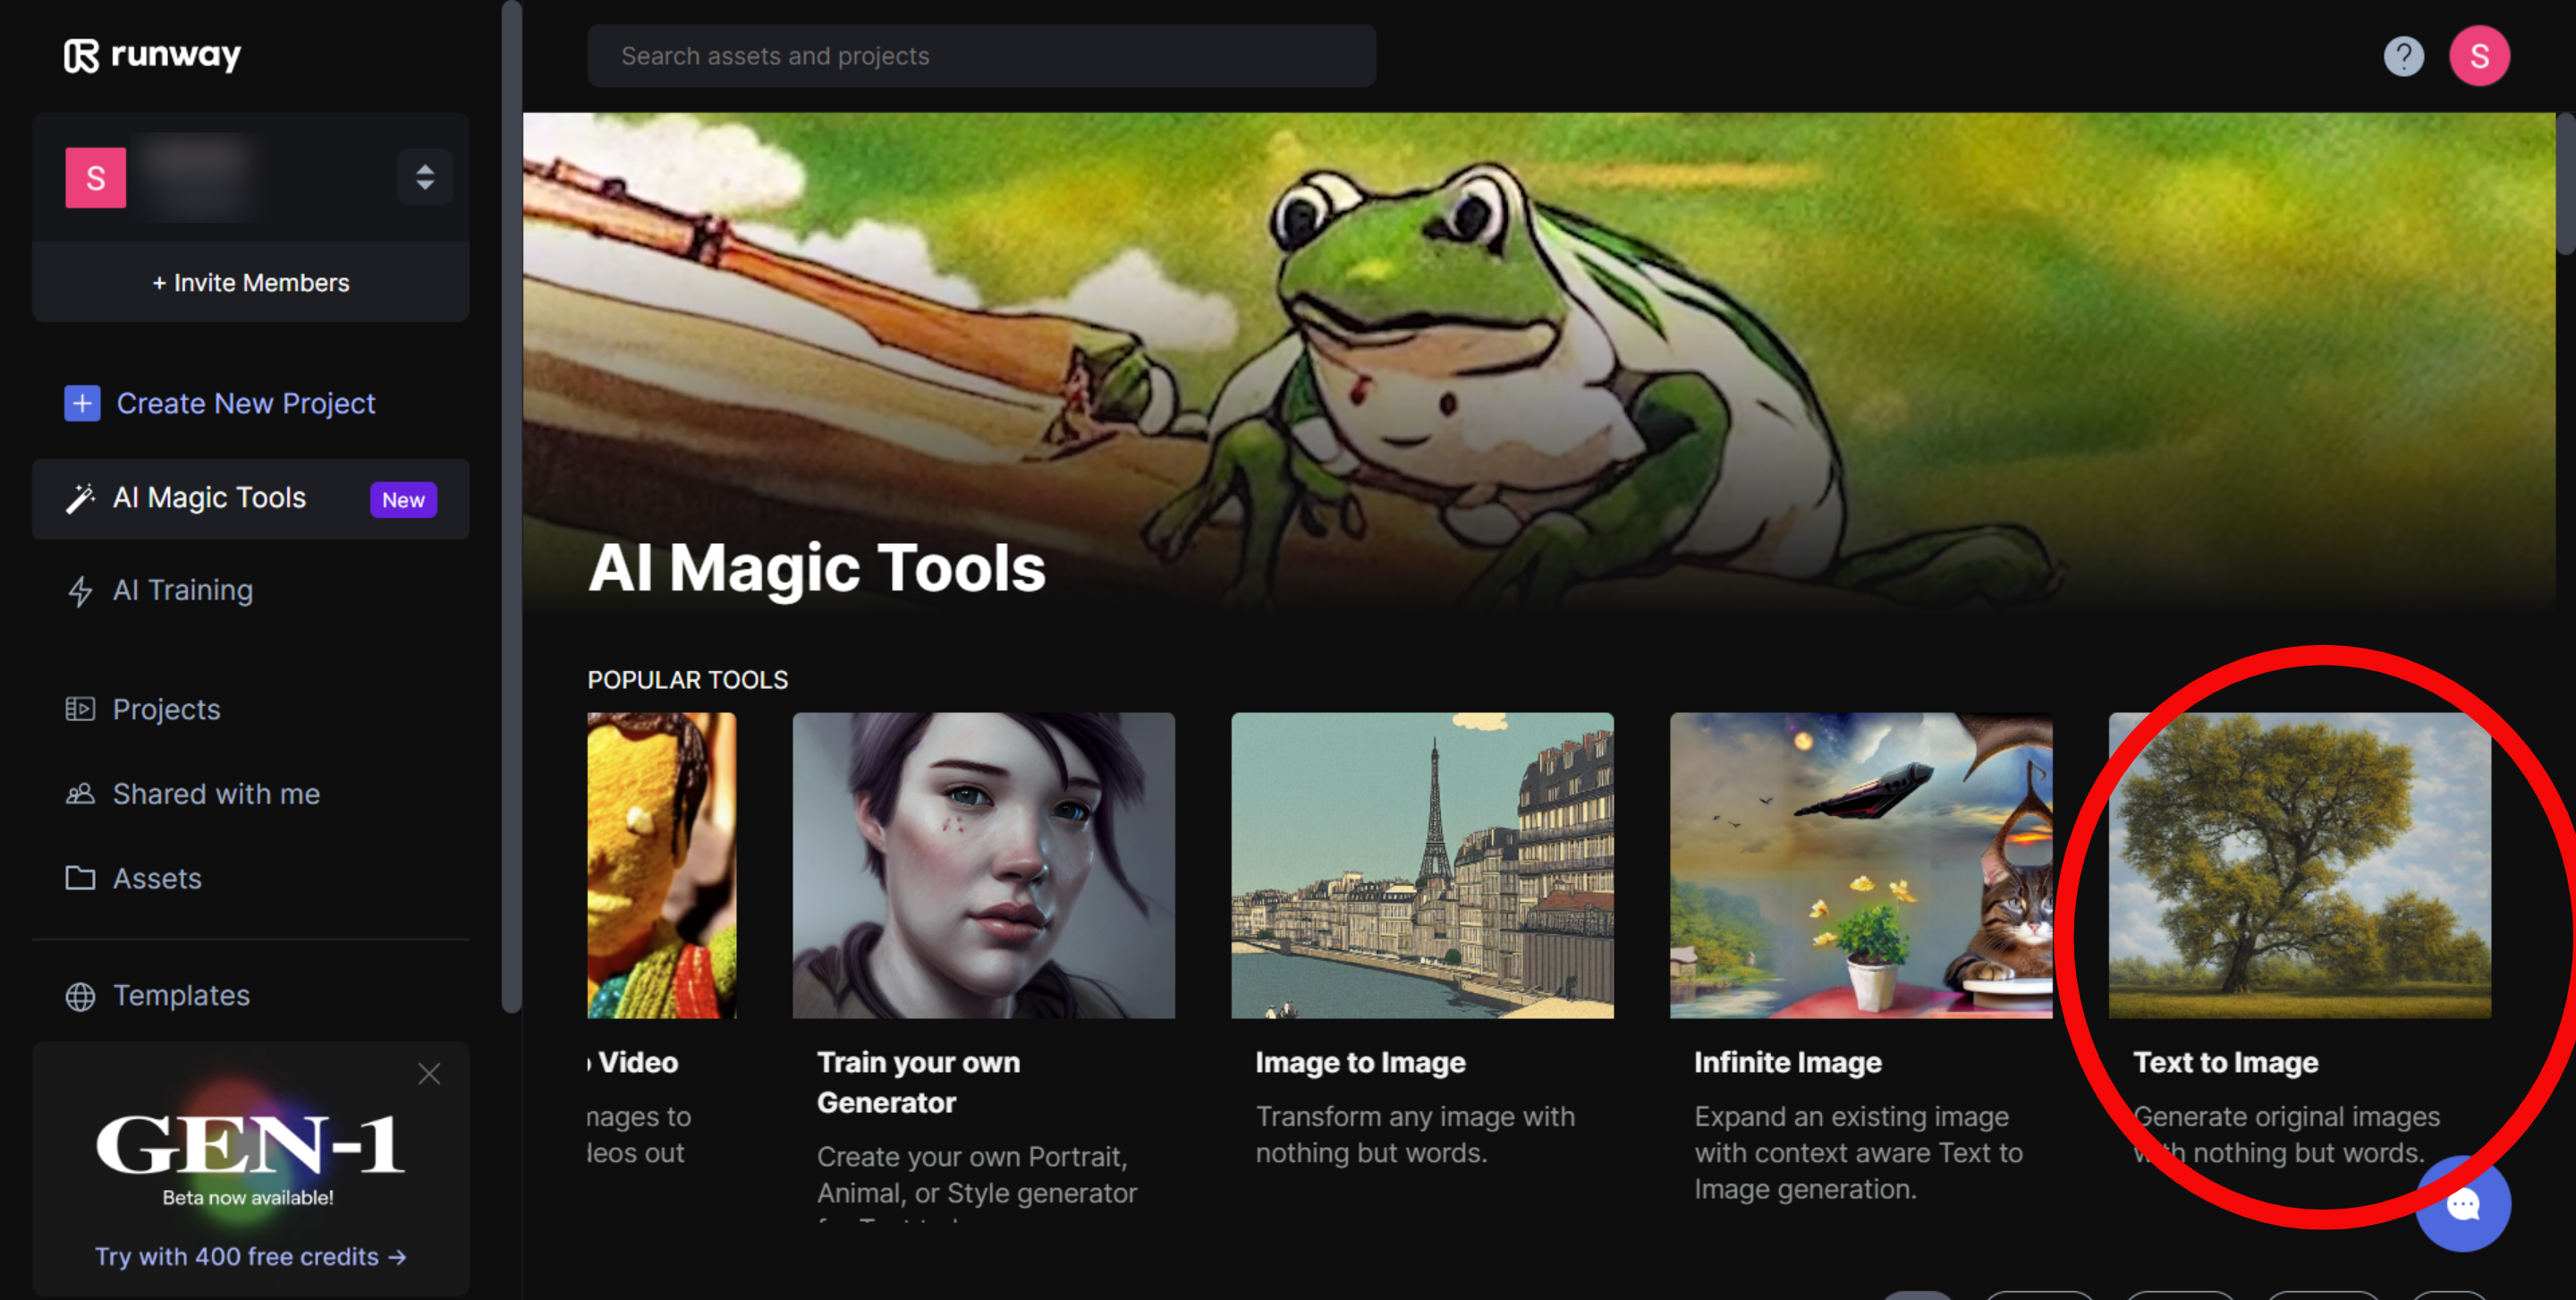Open the user profile avatar top right
Screen dimensions: 2576x1300
pyautogui.click(x=2479, y=56)
